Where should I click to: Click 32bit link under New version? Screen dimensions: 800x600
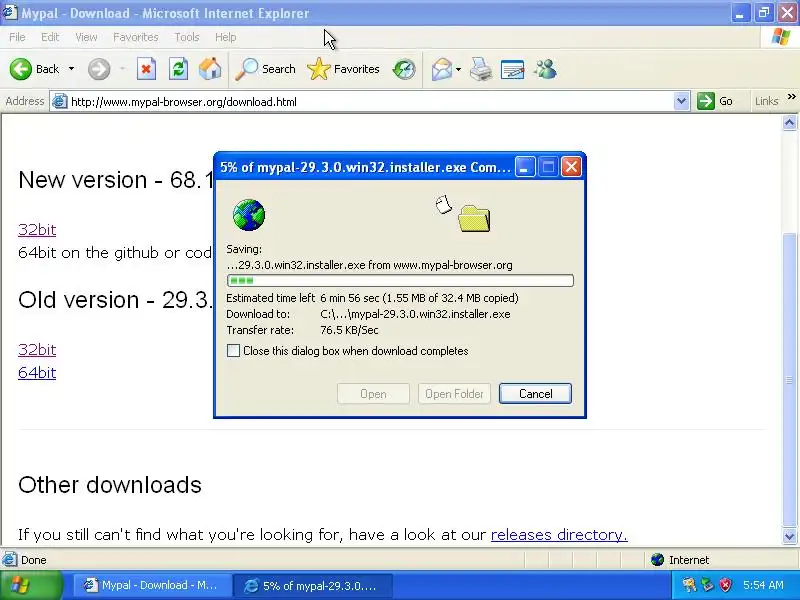[x=37, y=230]
